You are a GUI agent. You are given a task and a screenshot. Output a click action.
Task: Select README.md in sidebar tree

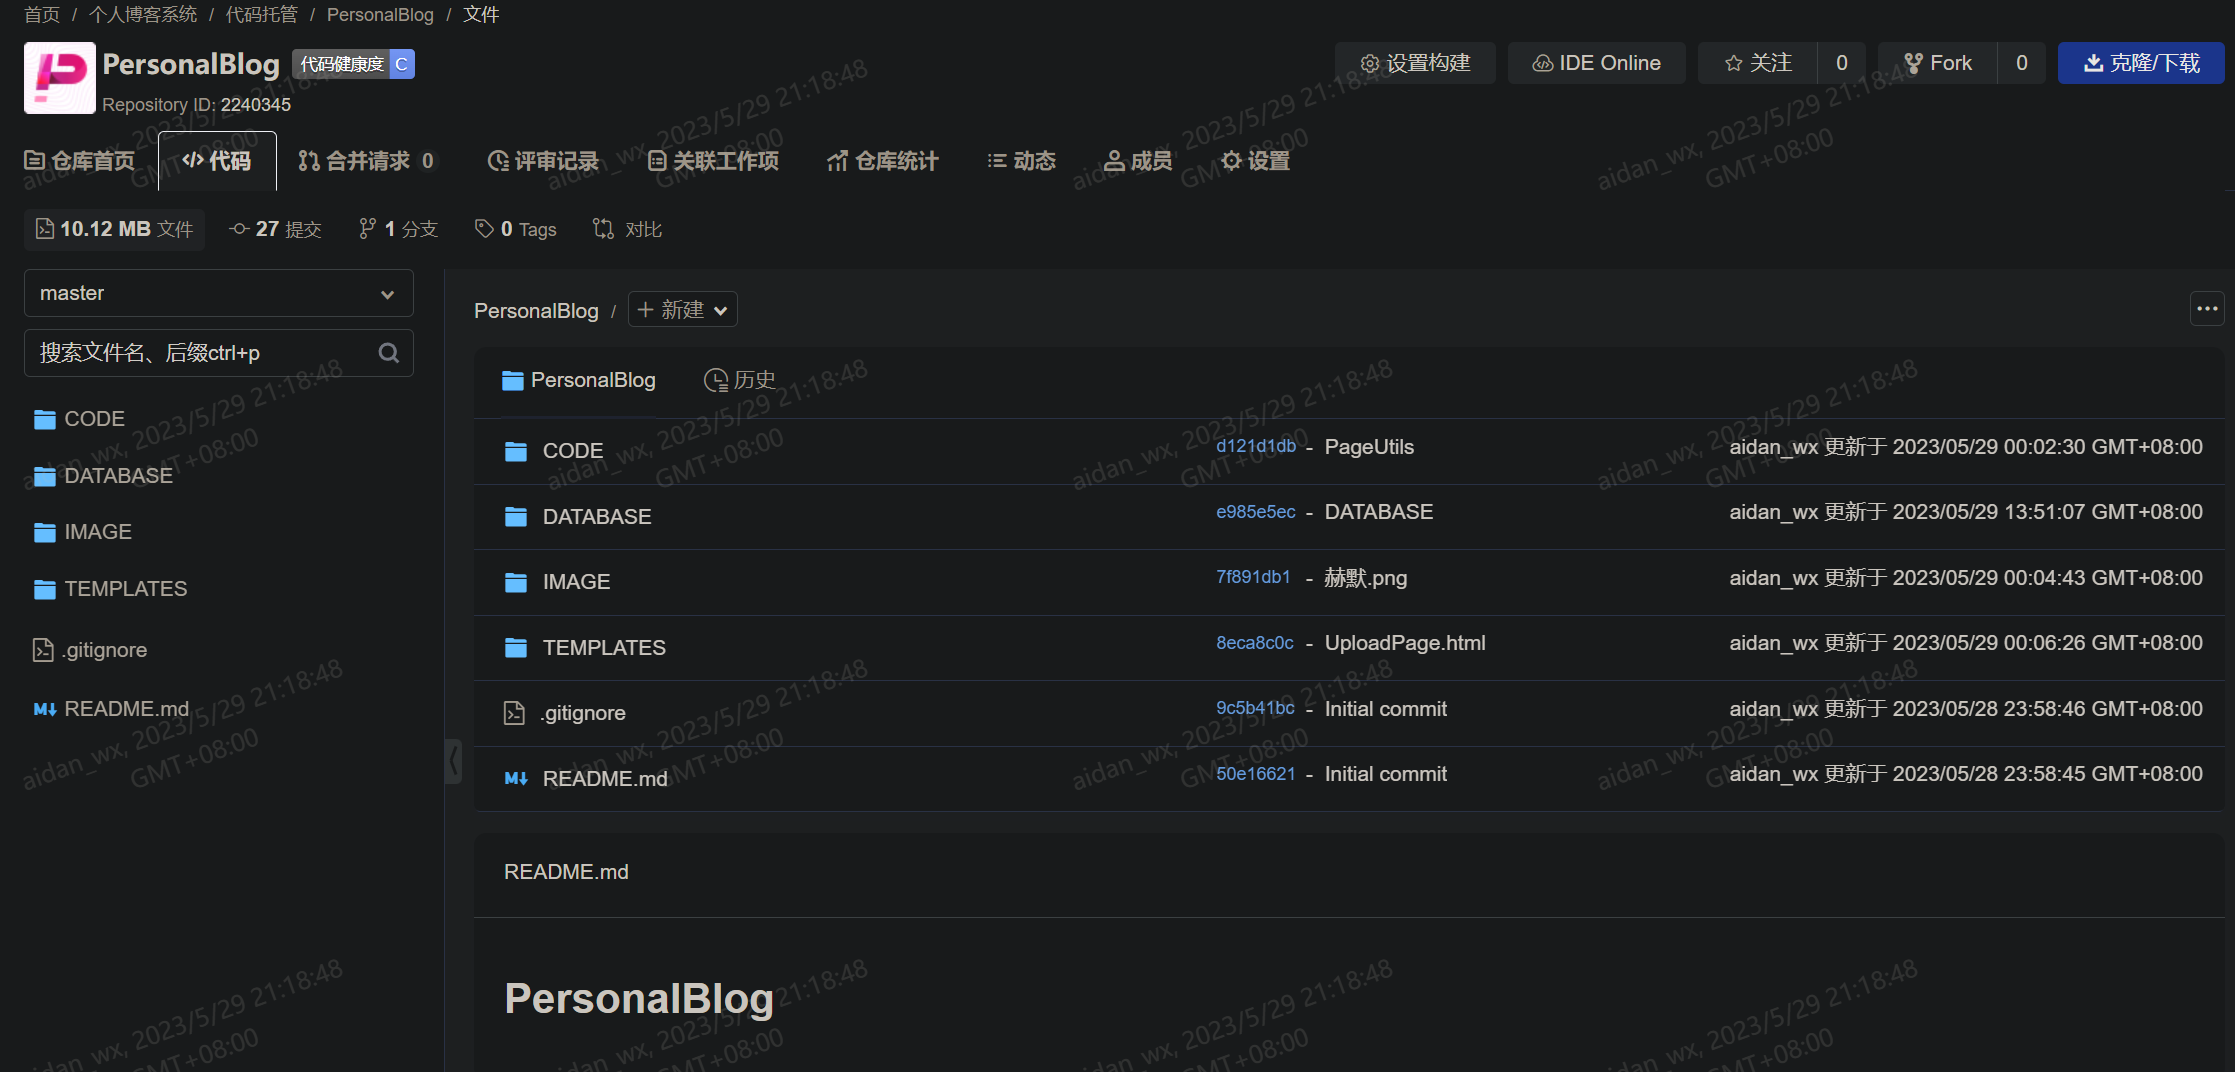(x=111, y=709)
